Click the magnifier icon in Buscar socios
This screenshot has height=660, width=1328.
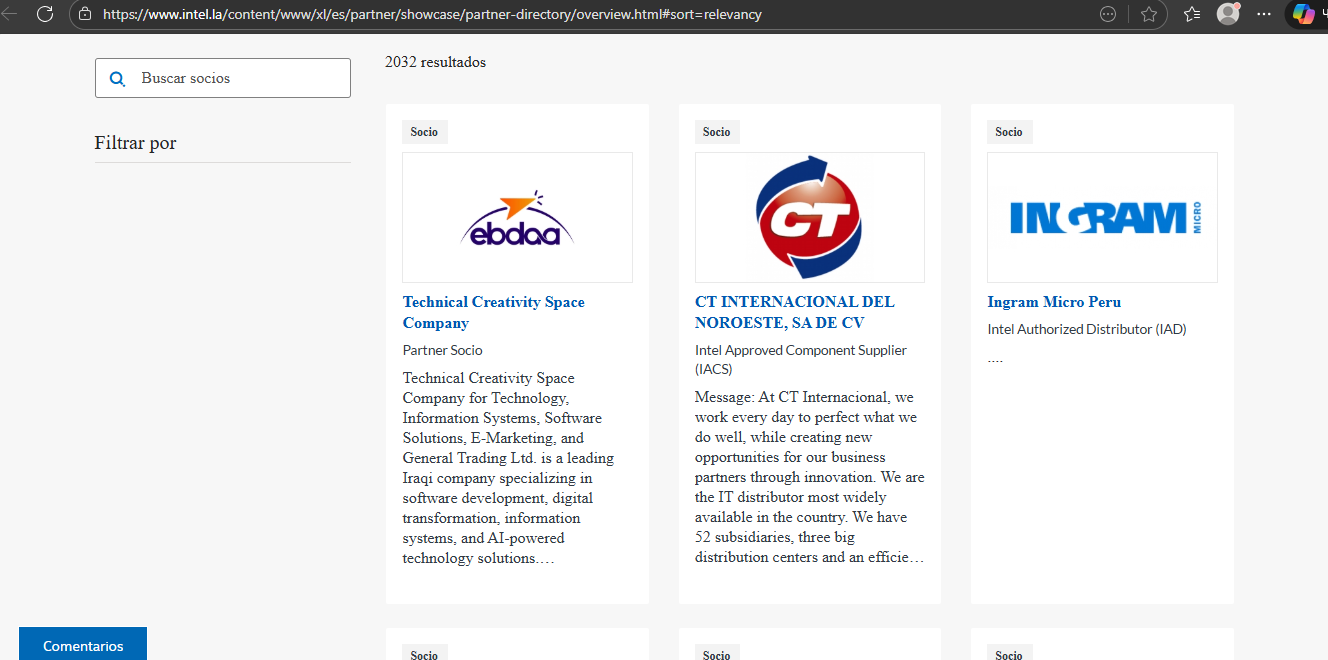point(117,78)
